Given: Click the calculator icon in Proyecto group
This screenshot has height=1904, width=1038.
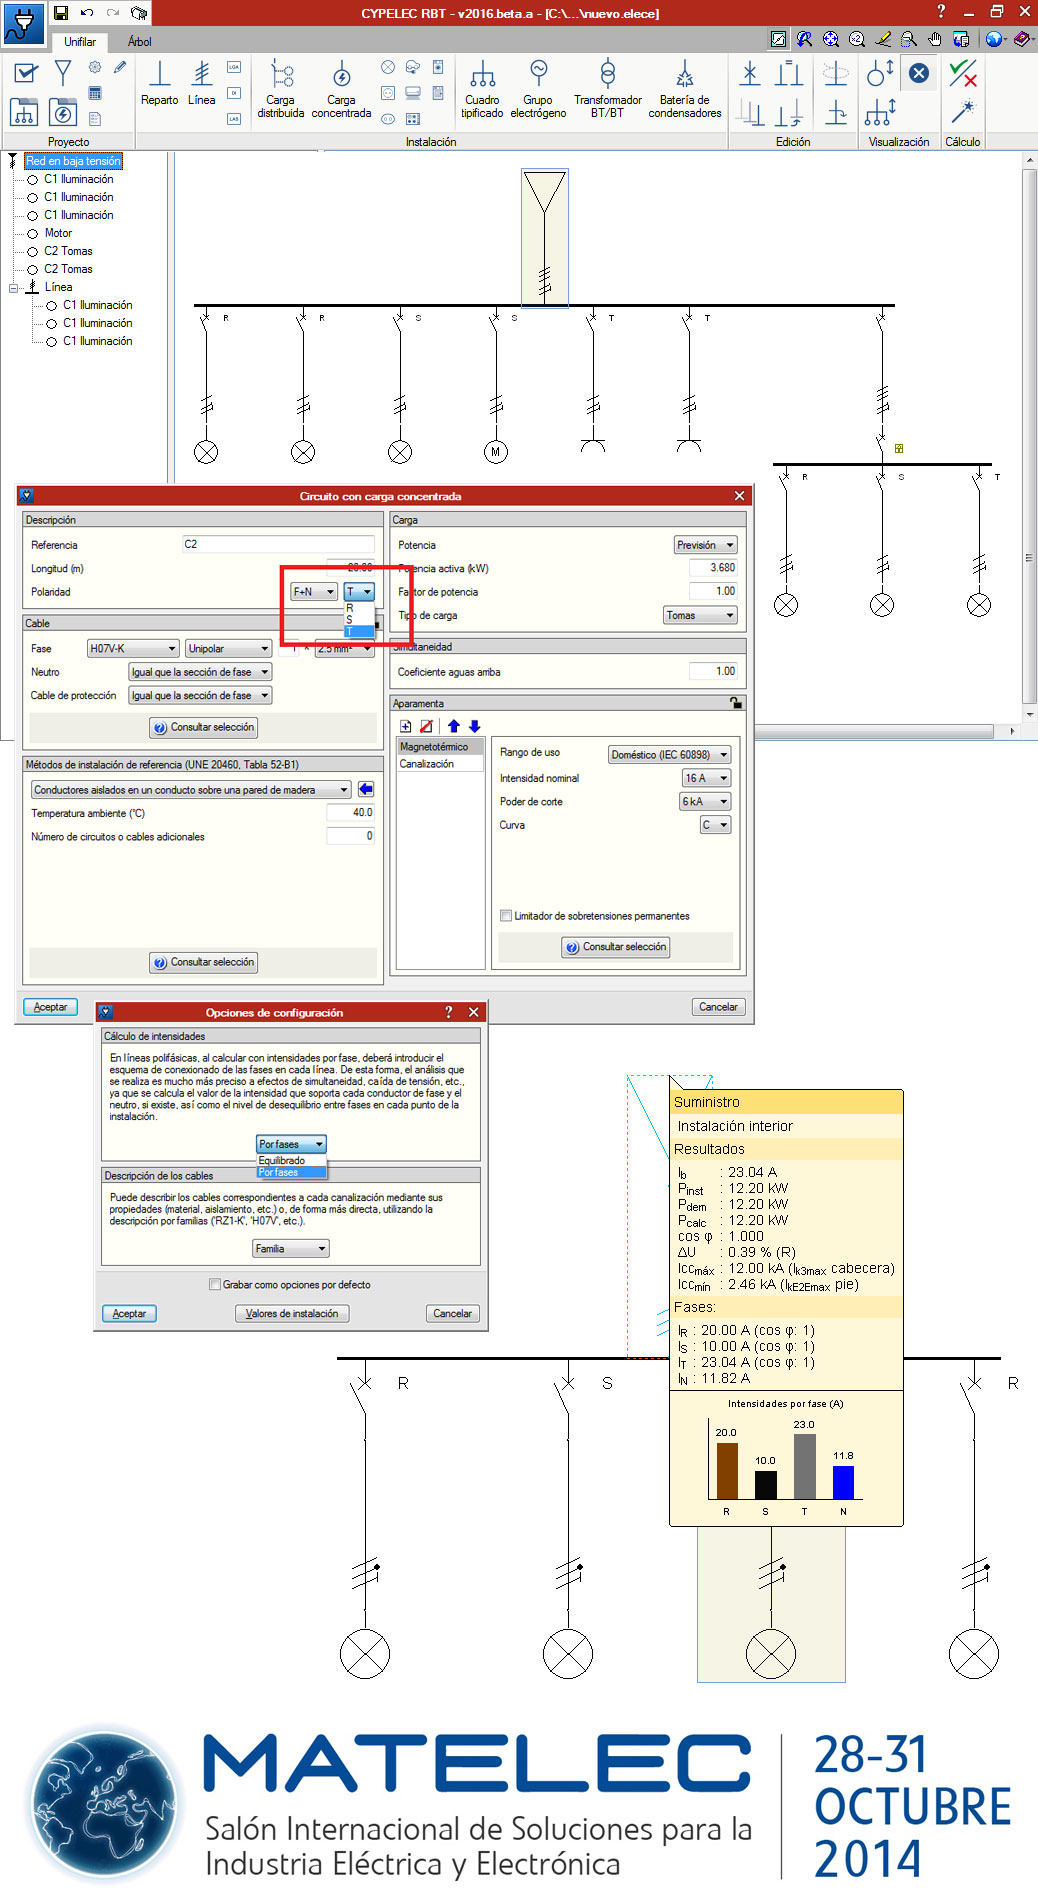Looking at the screenshot, I should 95,94.
